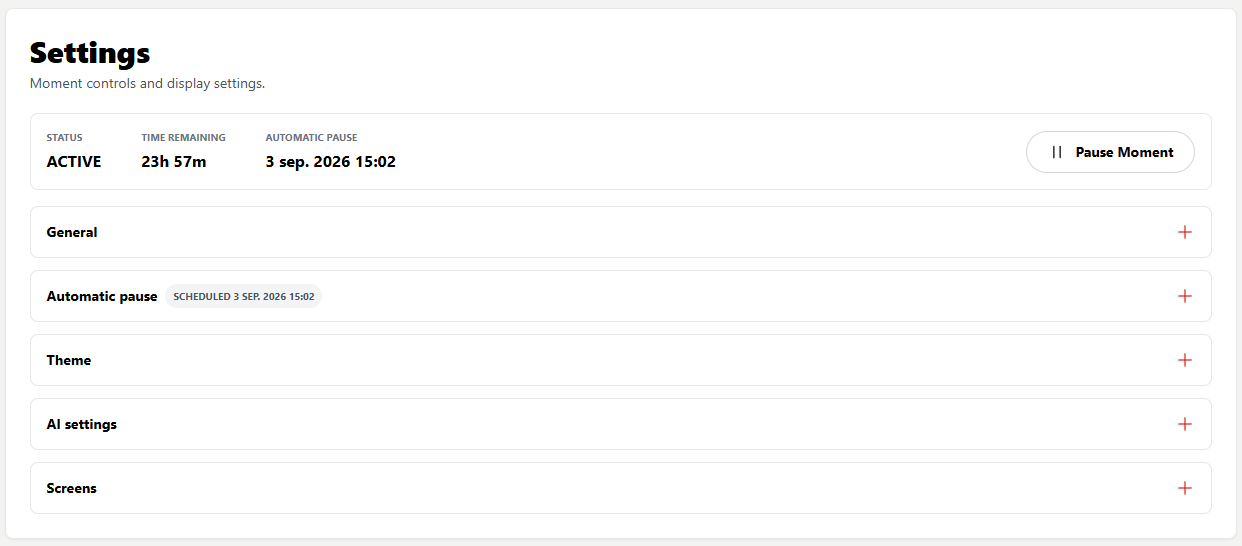Click the Automatic Pause status label
Screen dimensions: 1242x546
(311, 137)
